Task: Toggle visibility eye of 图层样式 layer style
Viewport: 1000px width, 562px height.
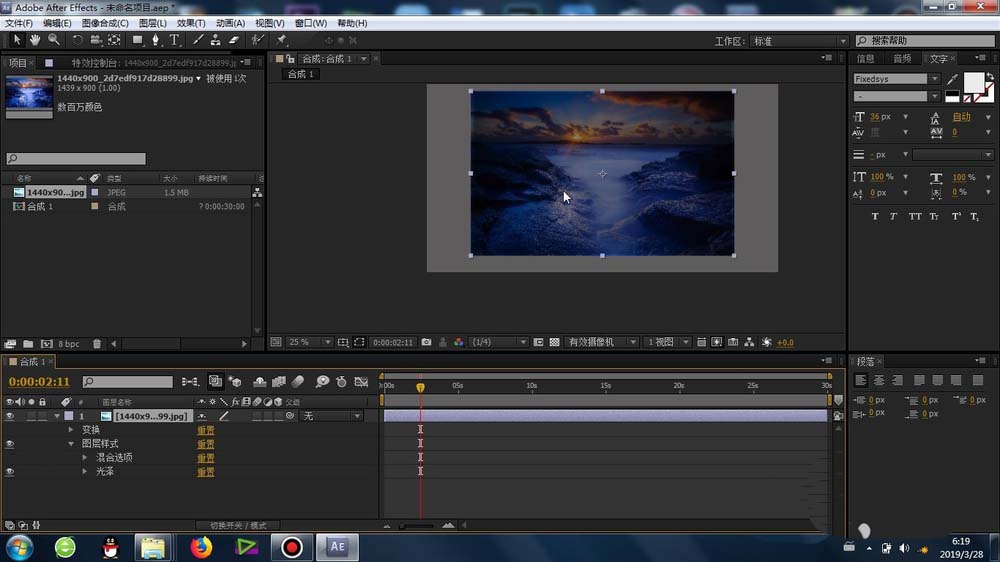Action: coord(10,444)
